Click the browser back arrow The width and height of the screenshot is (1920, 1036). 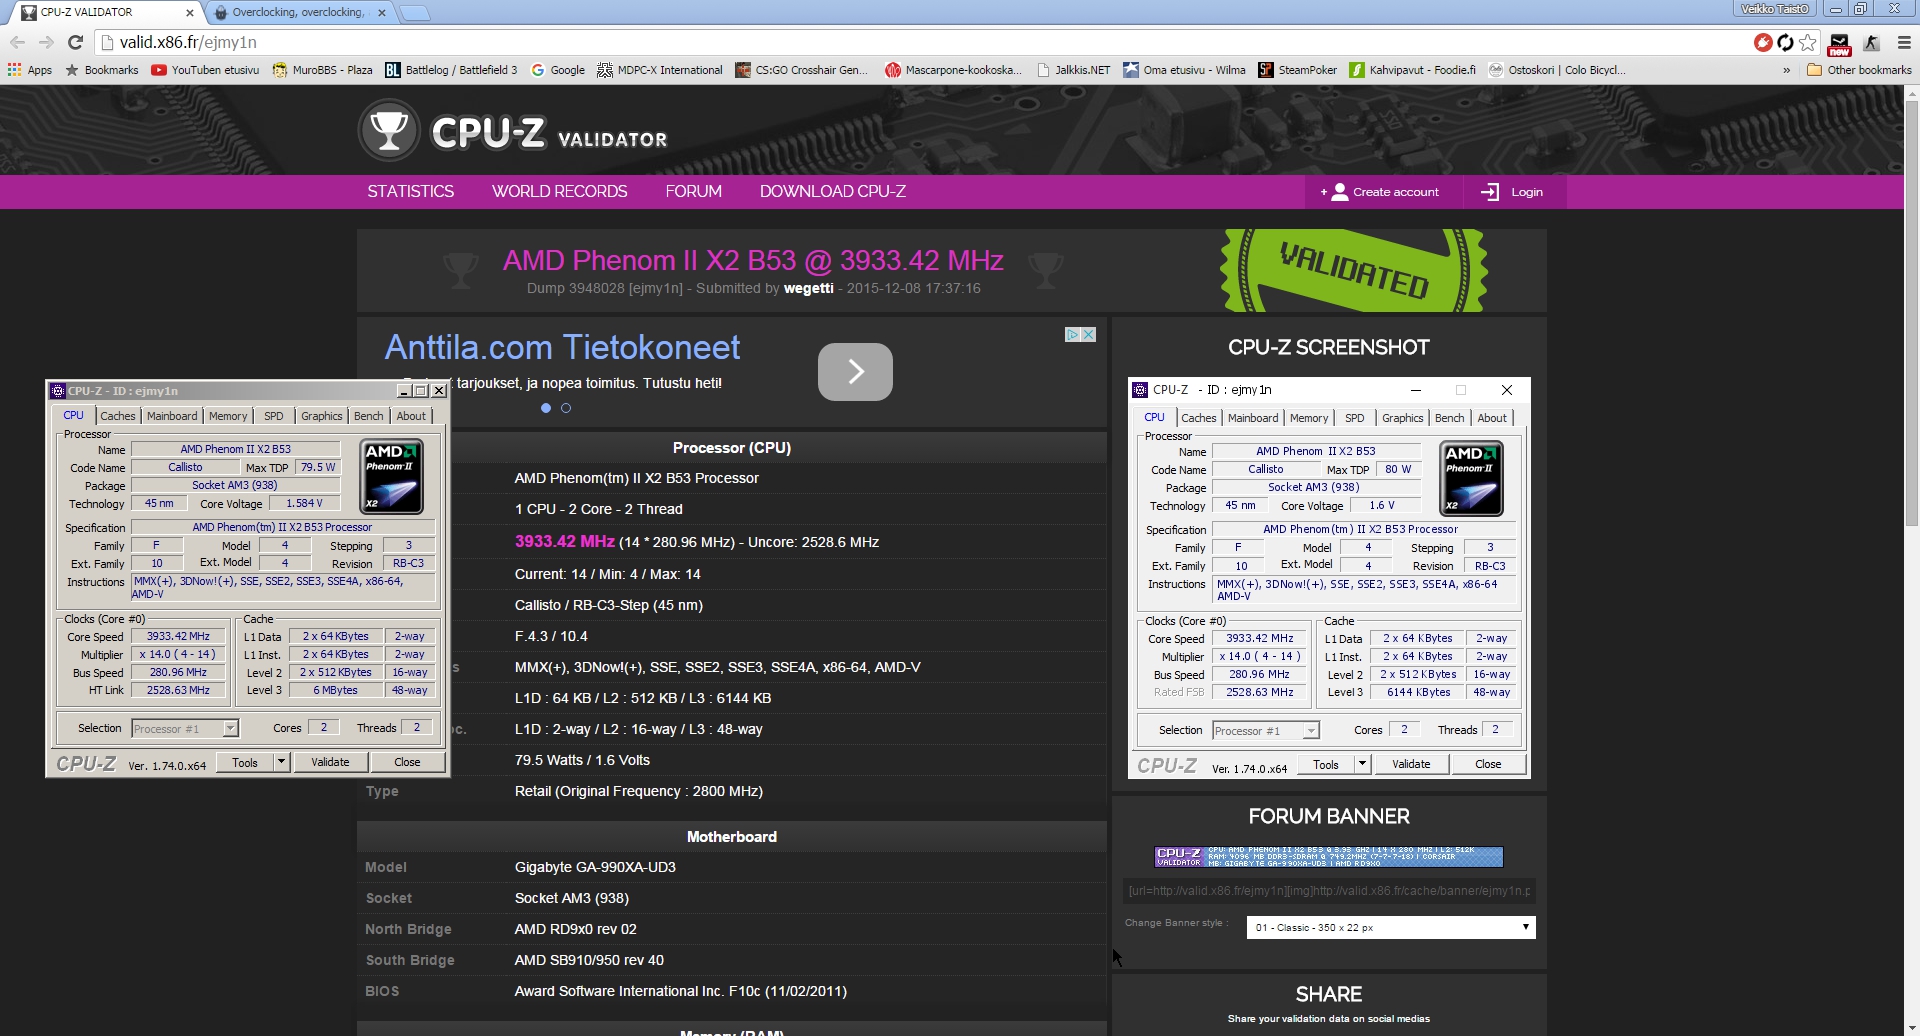(17, 42)
